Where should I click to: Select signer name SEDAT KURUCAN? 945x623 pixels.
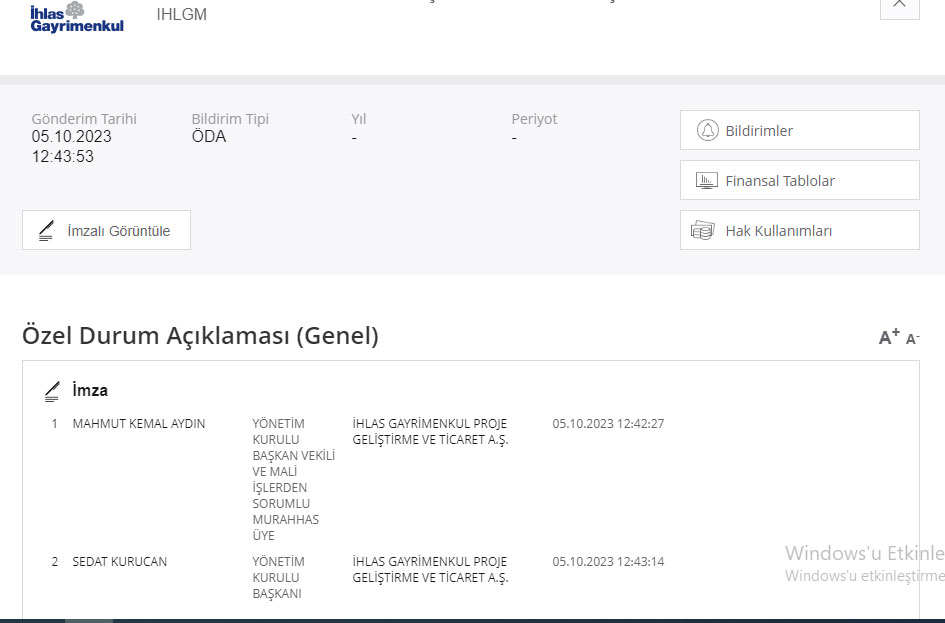point(119,562)
